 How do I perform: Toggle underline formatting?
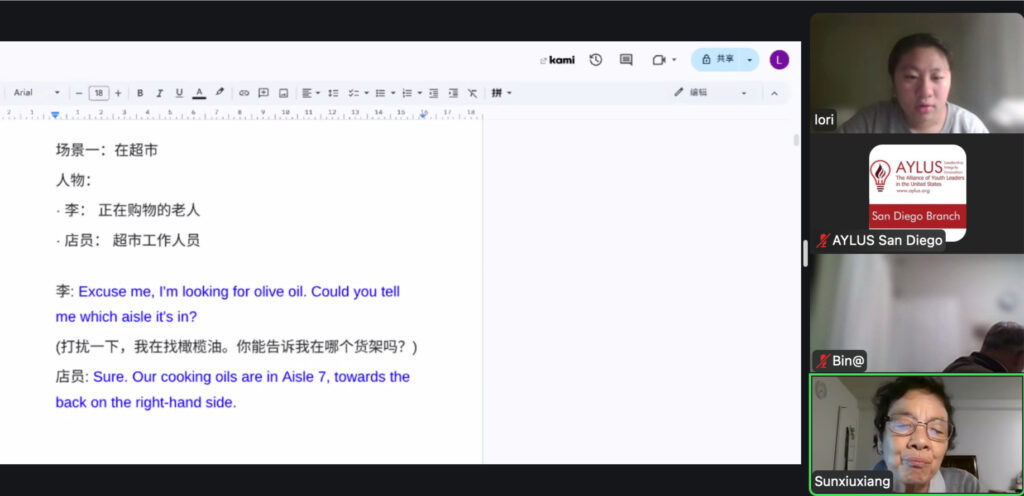(x=179, y=93)
